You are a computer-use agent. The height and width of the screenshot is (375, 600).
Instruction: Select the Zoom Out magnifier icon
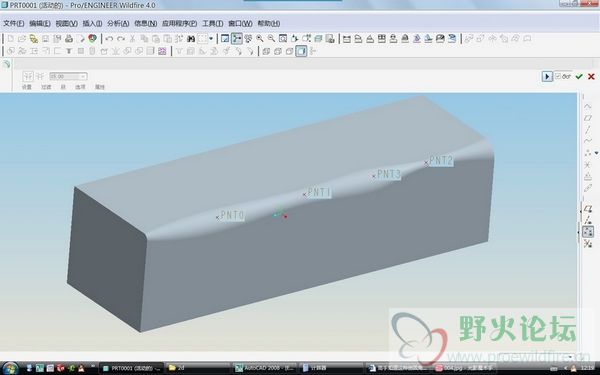271,38
